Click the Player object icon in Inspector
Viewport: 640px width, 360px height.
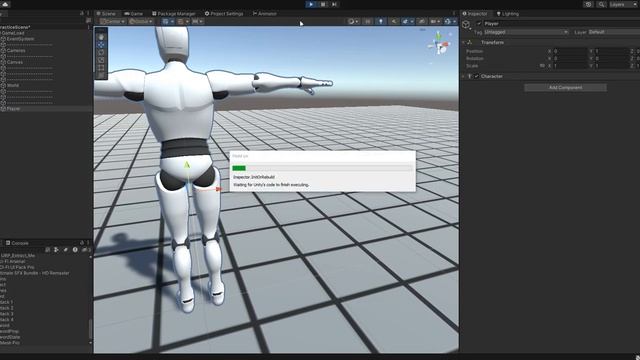(466, 24)
